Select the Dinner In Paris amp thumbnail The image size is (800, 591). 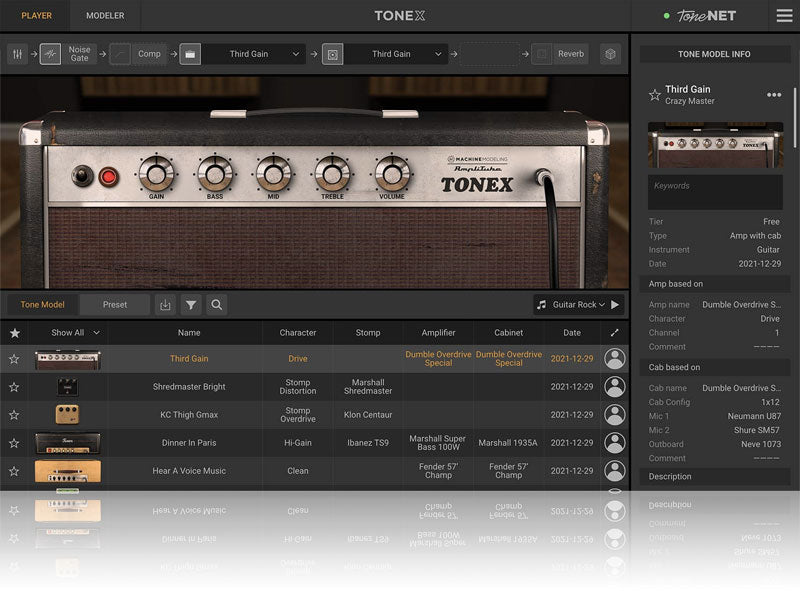(x=68, y=443)
